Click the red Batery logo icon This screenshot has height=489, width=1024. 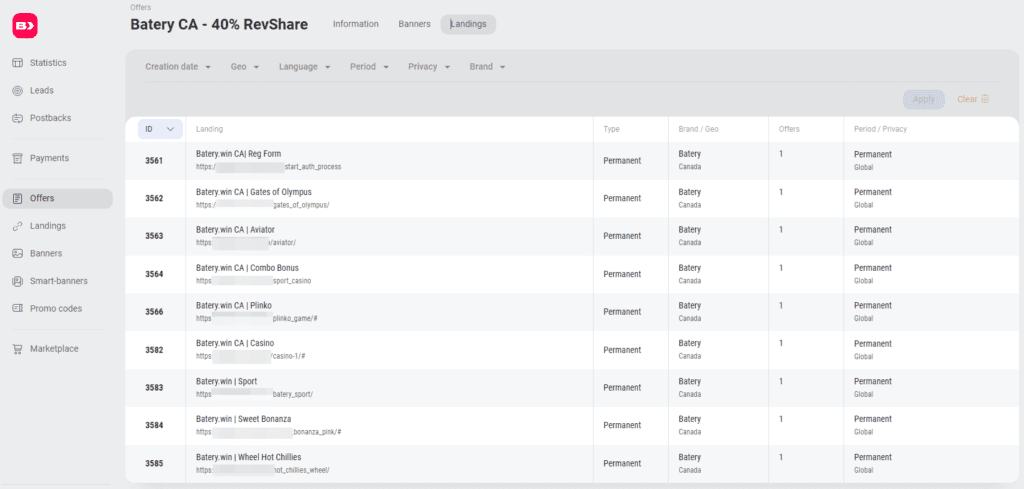pos(25,25)
